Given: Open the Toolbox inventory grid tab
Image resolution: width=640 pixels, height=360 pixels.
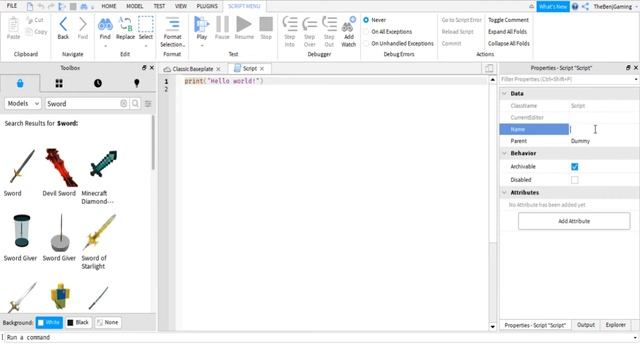Looking at the screenshot, I should click(59, 83).
